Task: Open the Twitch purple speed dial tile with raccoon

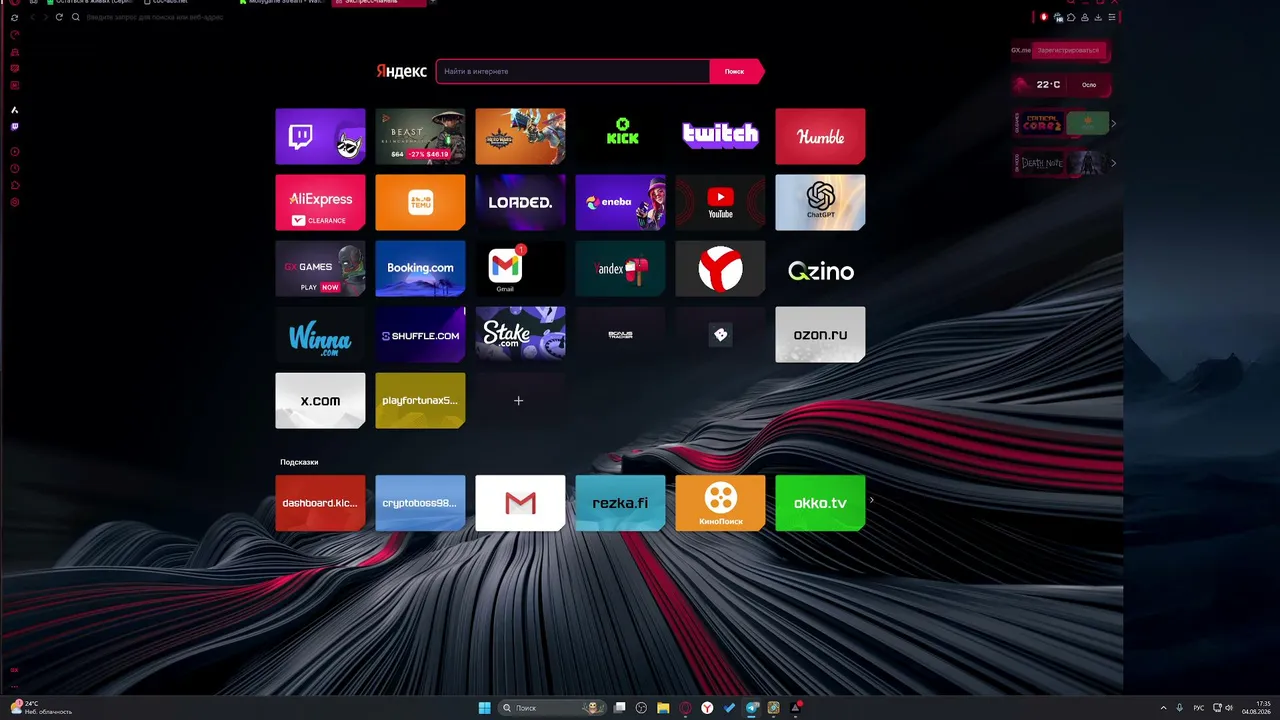Action: click(320, 136)
